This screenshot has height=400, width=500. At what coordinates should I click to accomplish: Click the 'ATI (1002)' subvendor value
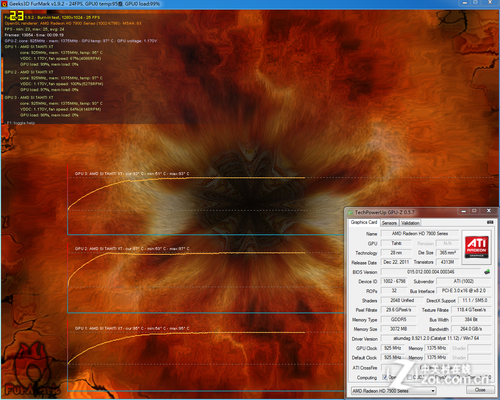click(x=464, y=281)
